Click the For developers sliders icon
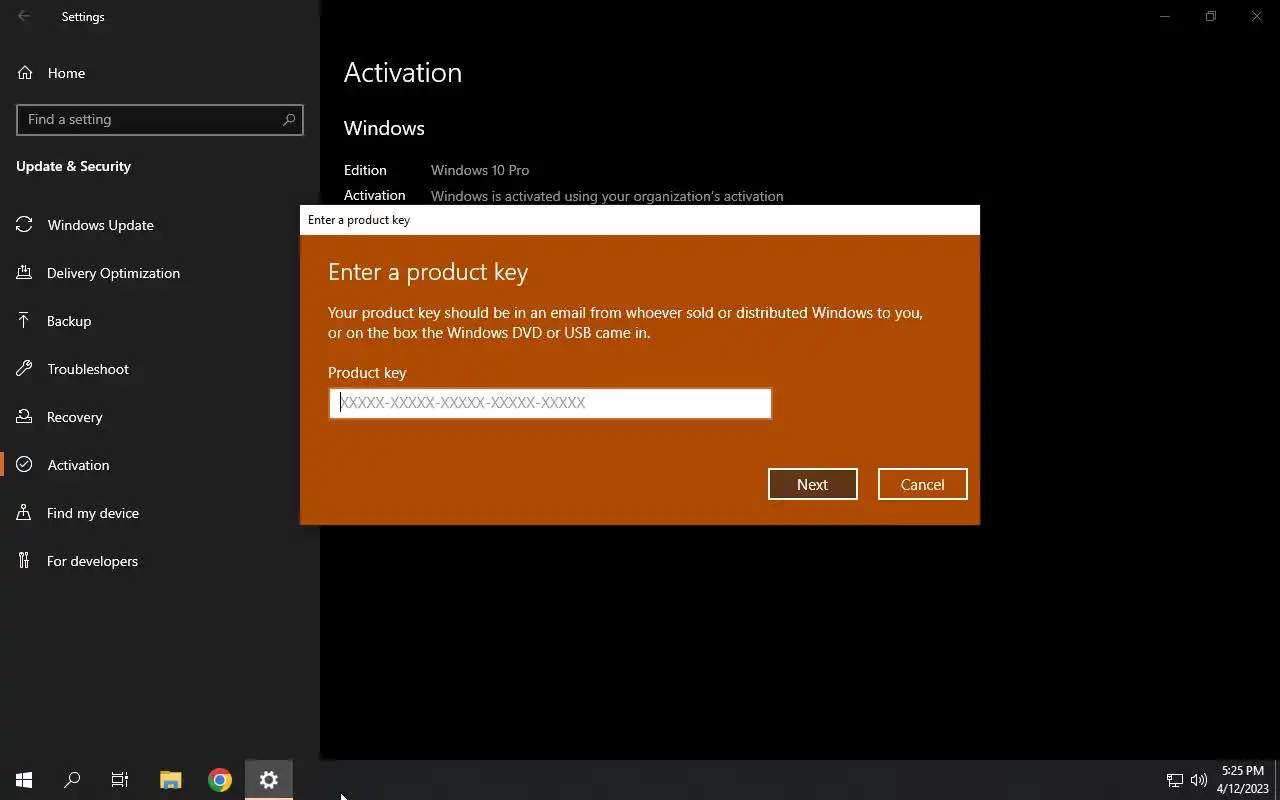Screen dimensions: 1280x800 (25, 561)
